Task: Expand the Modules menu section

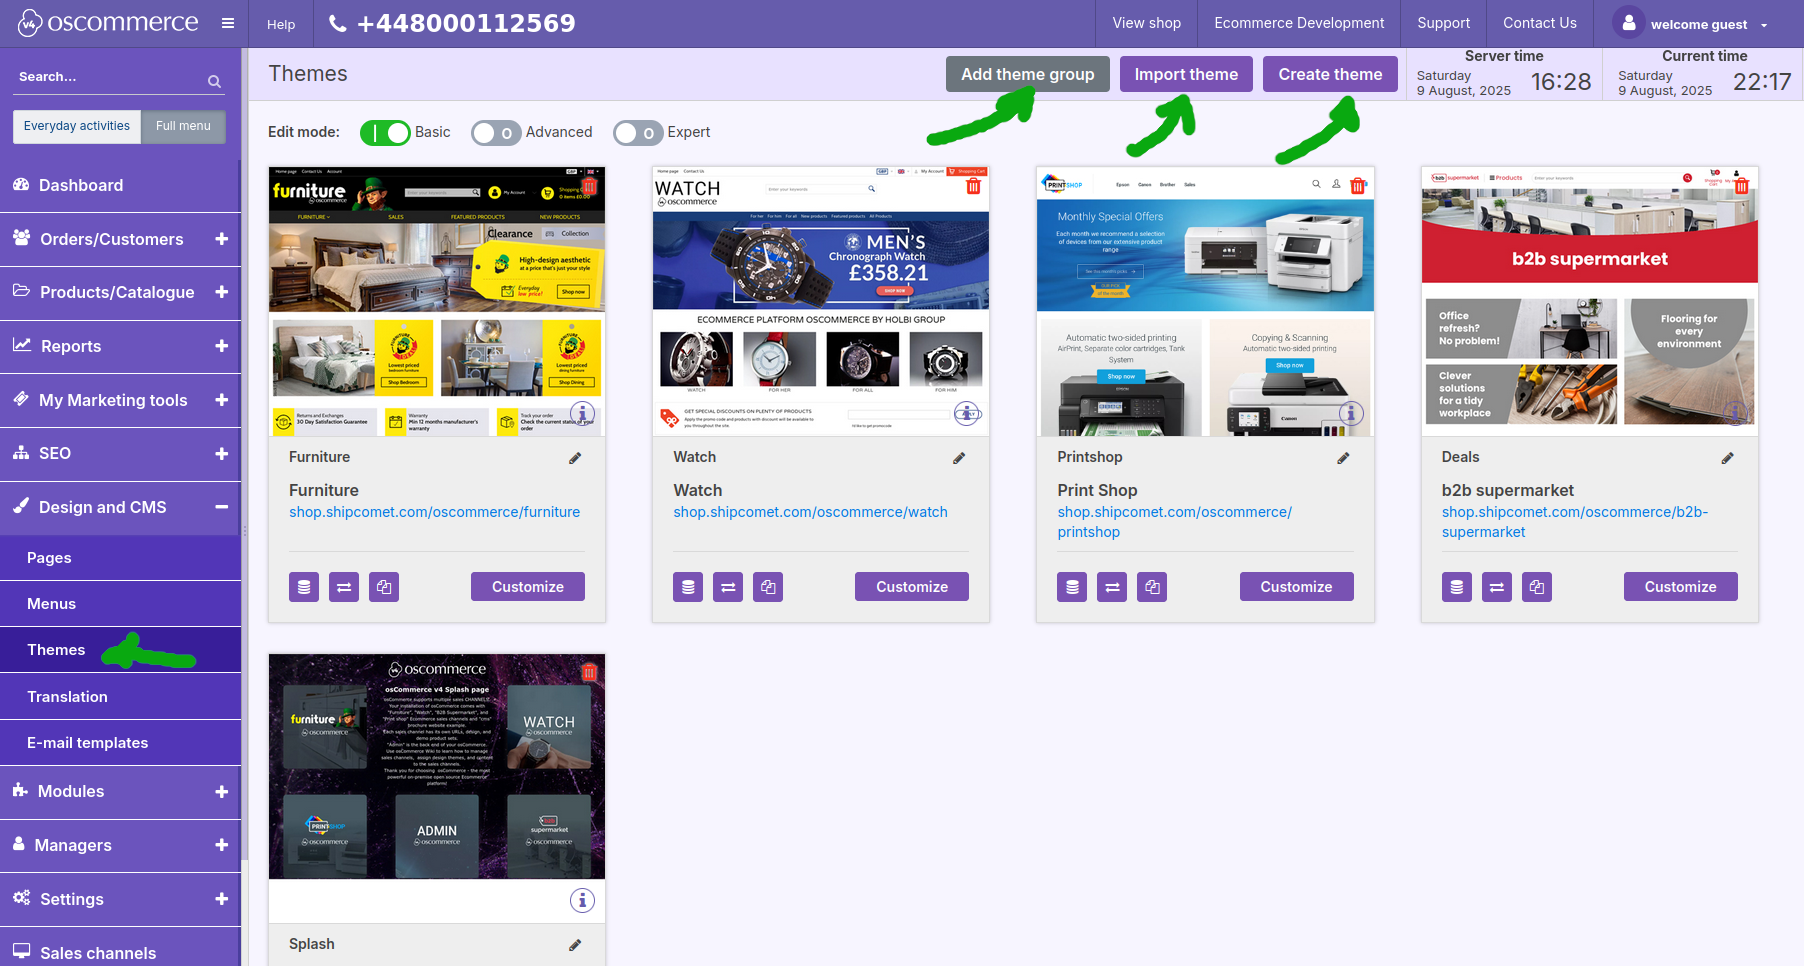Action: (x=221, y=791)
